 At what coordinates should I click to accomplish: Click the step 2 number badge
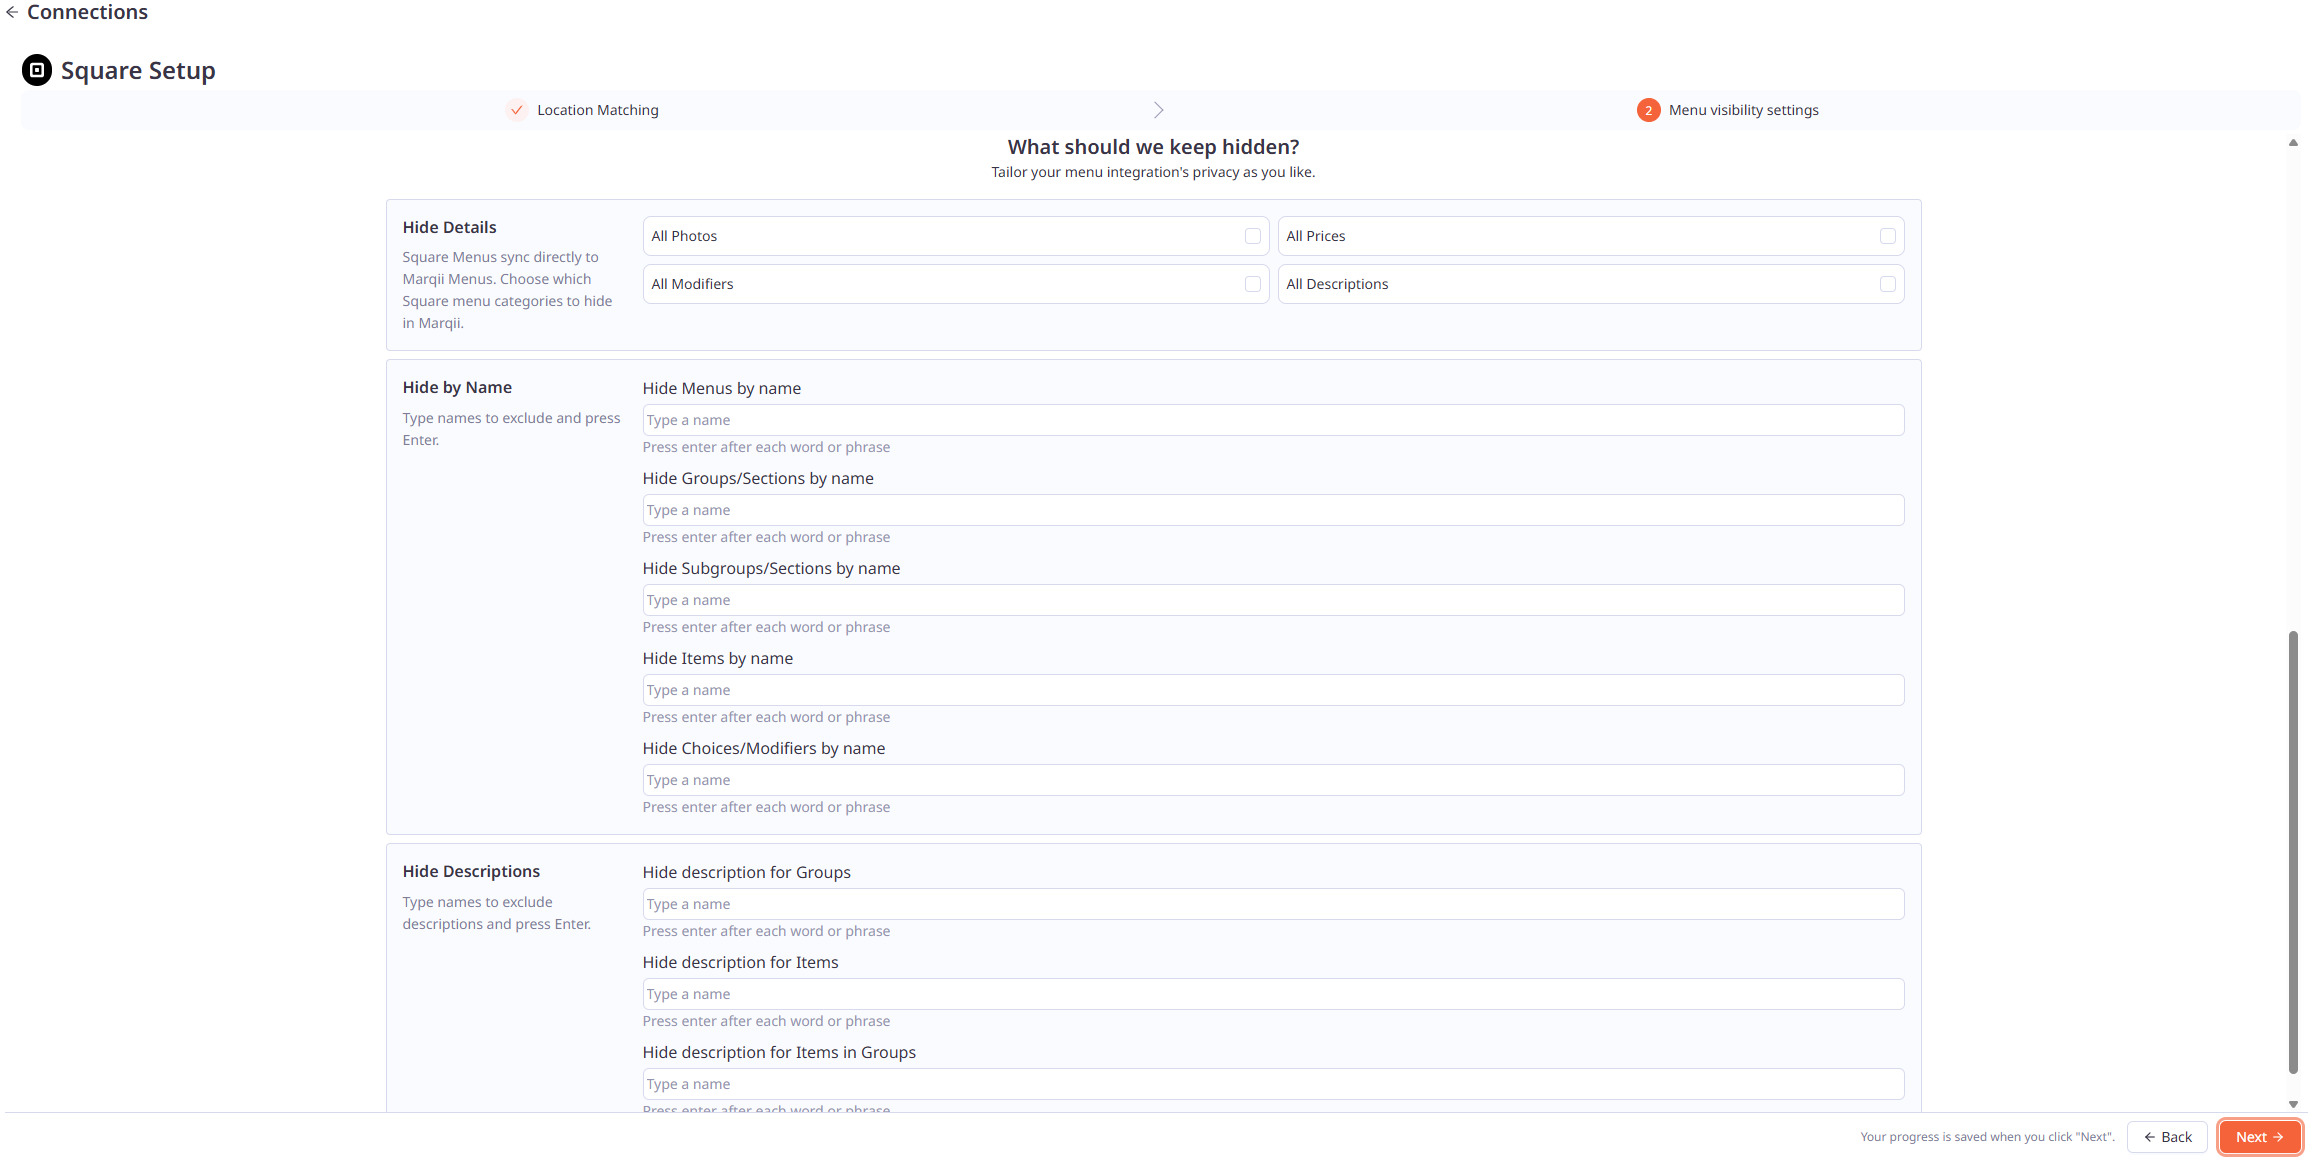point(1648,110)
